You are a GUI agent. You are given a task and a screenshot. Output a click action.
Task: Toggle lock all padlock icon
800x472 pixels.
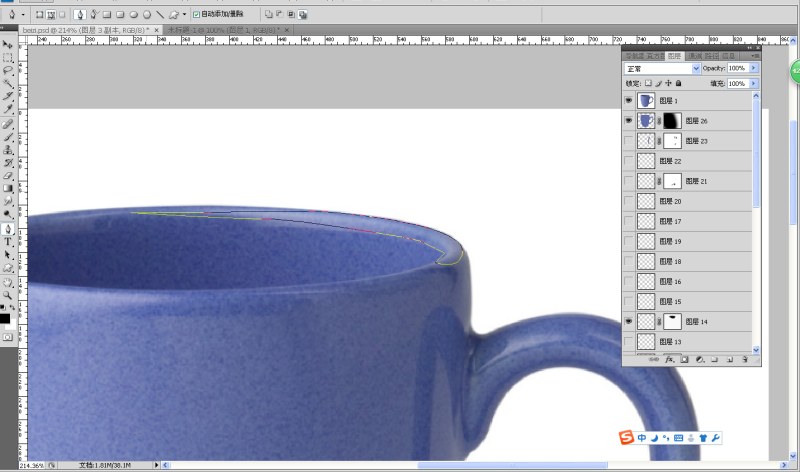[x=679, y=83]
